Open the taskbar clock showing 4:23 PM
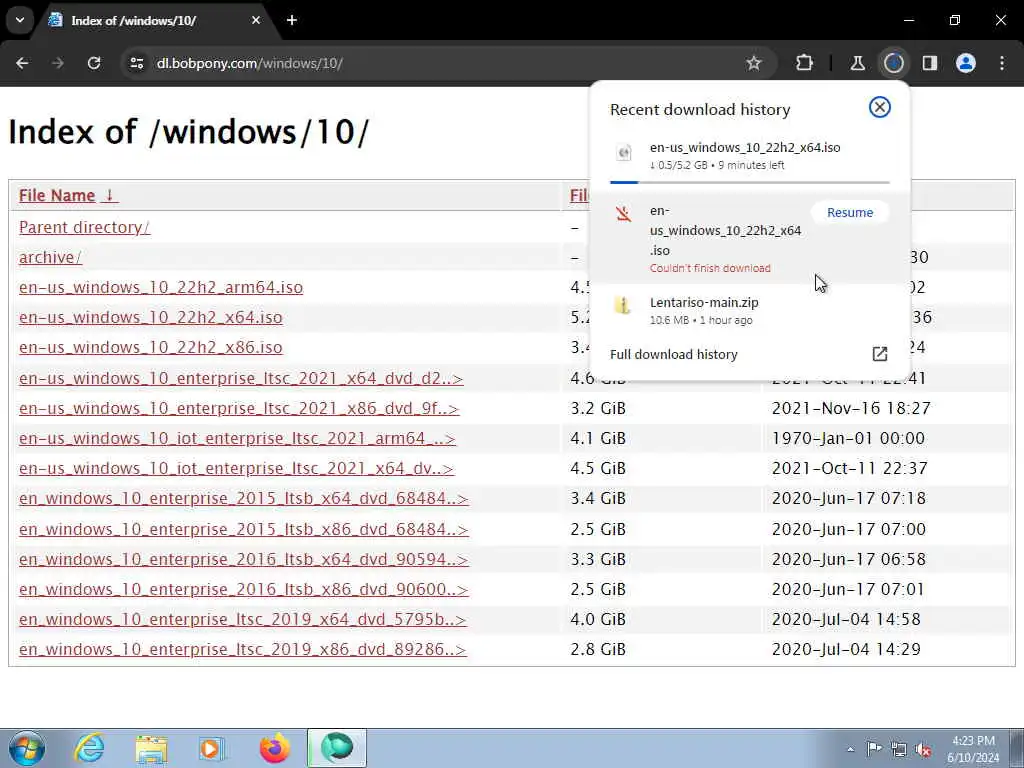Screen dimensions: 1024x768 [972, 749]
